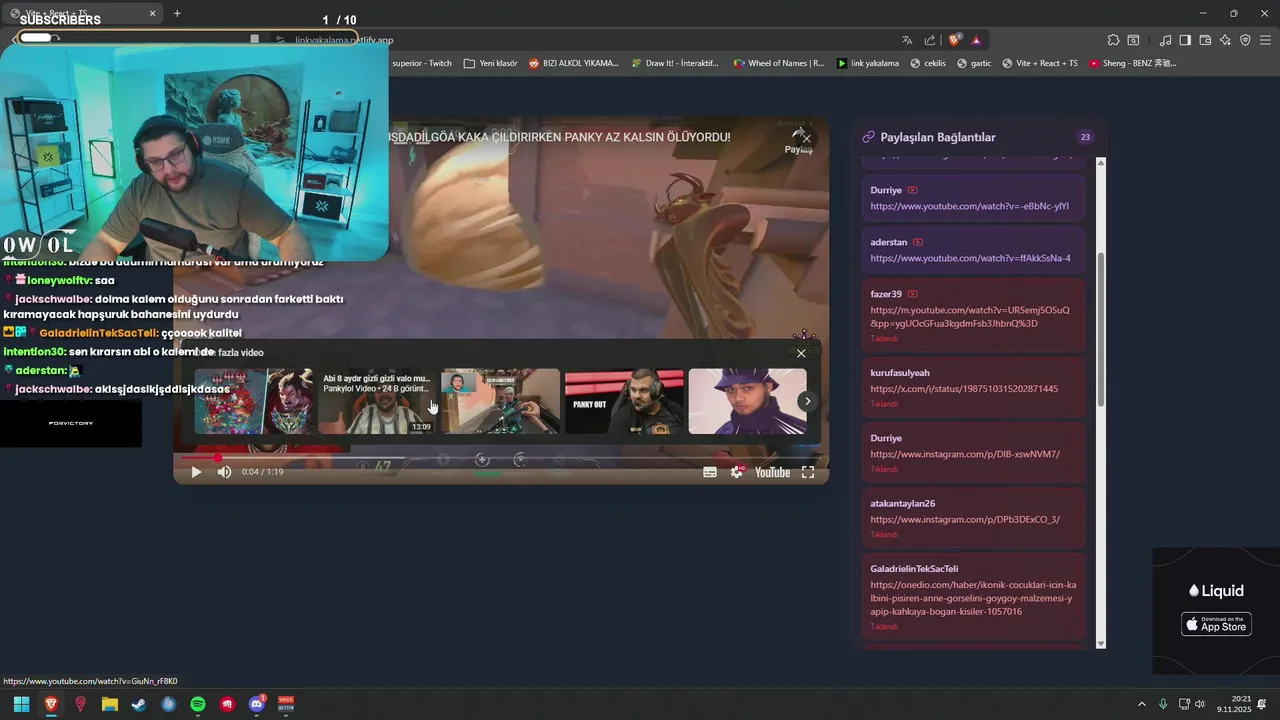
Task: Open the first suggested video with game characters
Action: [253, 401]
